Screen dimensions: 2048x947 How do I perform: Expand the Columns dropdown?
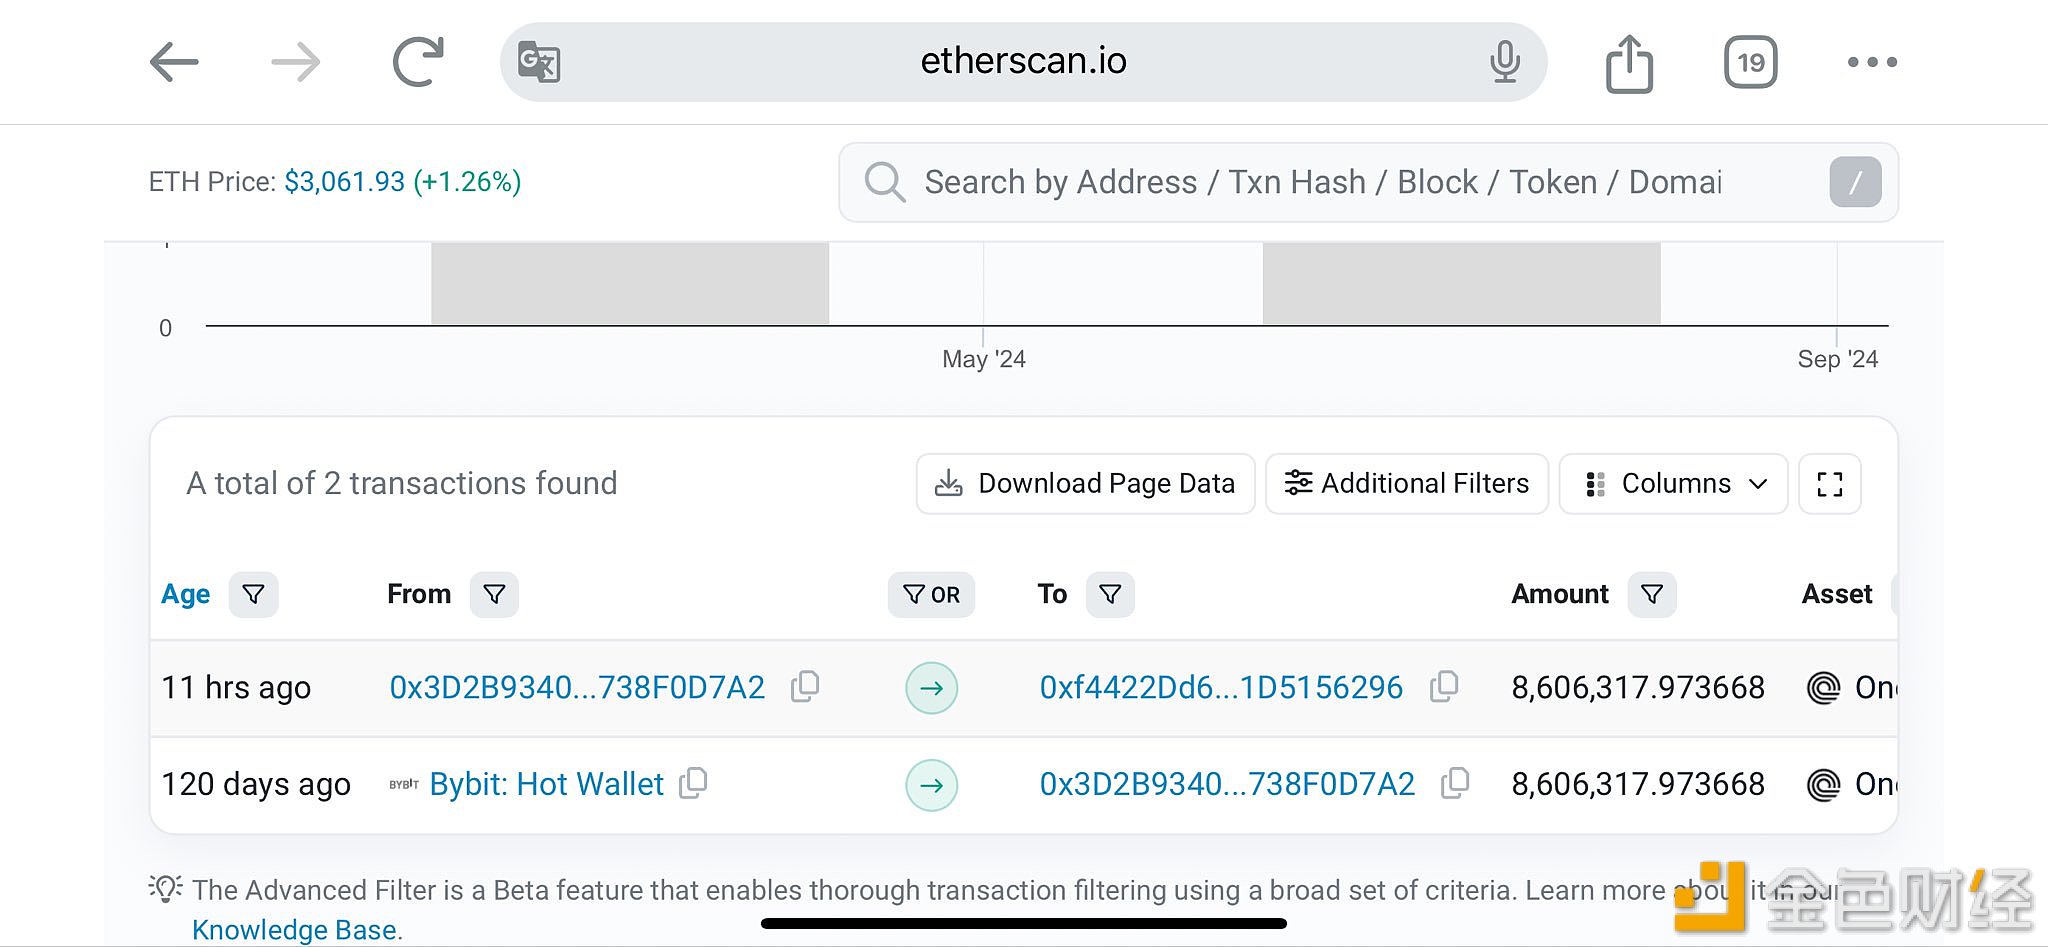(x=1673, y=484)
